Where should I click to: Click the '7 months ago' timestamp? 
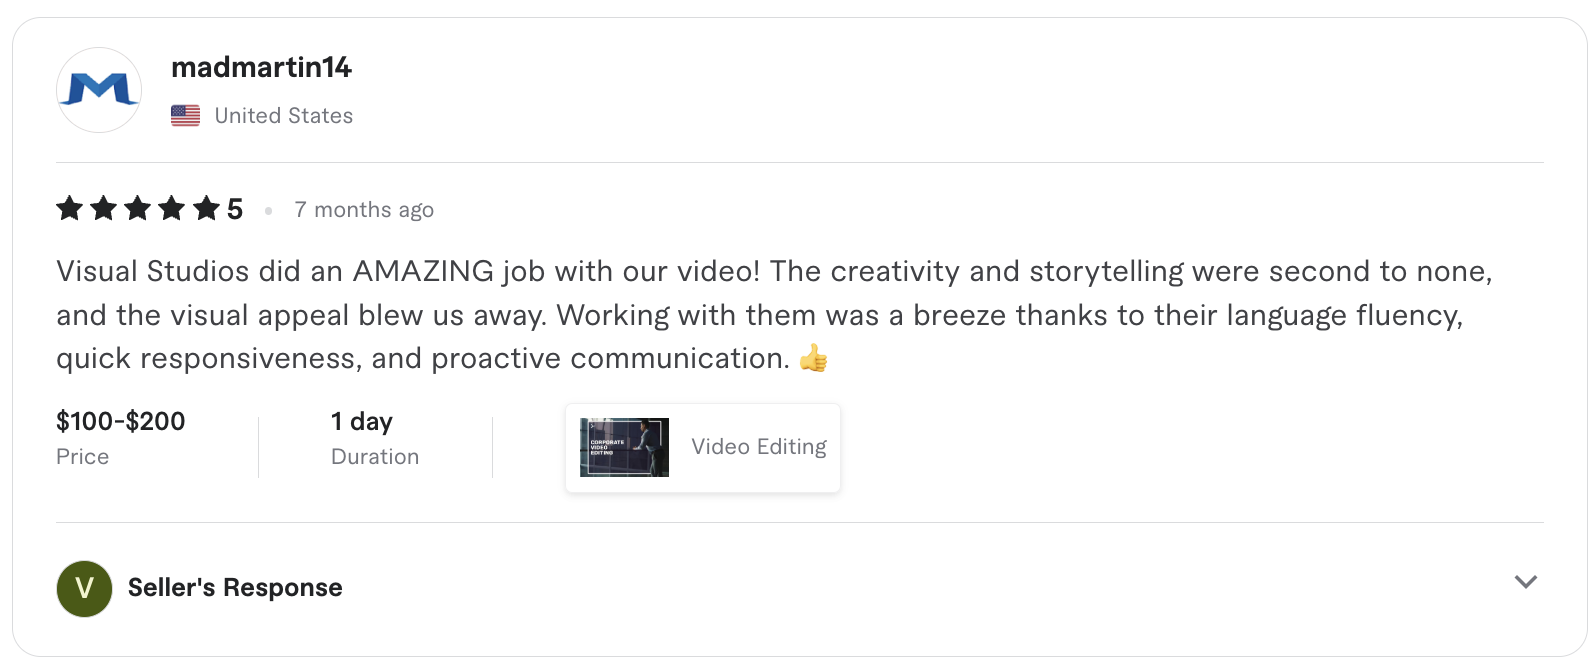coord(364,210)
